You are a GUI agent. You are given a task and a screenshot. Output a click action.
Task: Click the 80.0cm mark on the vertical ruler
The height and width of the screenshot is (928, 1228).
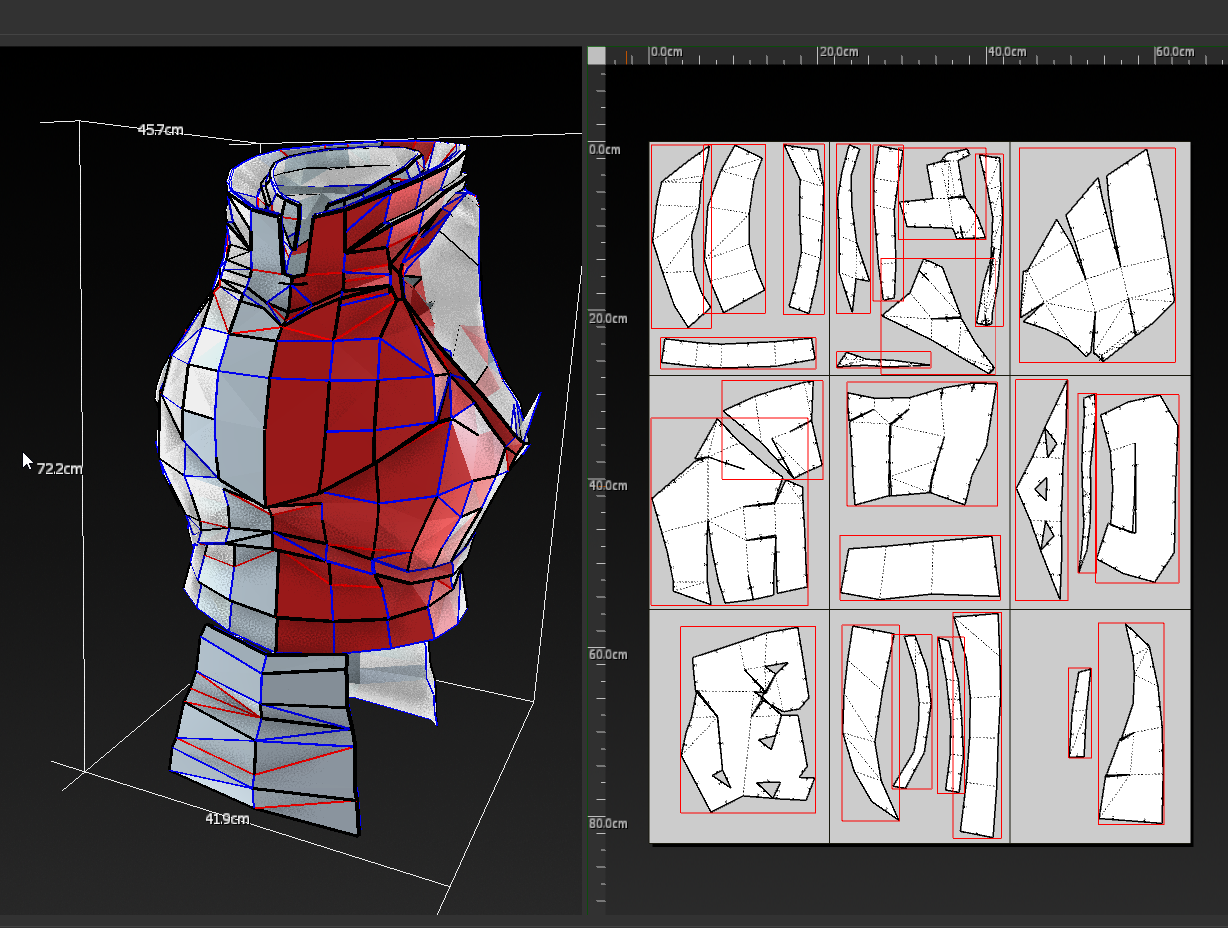point(608,824)
